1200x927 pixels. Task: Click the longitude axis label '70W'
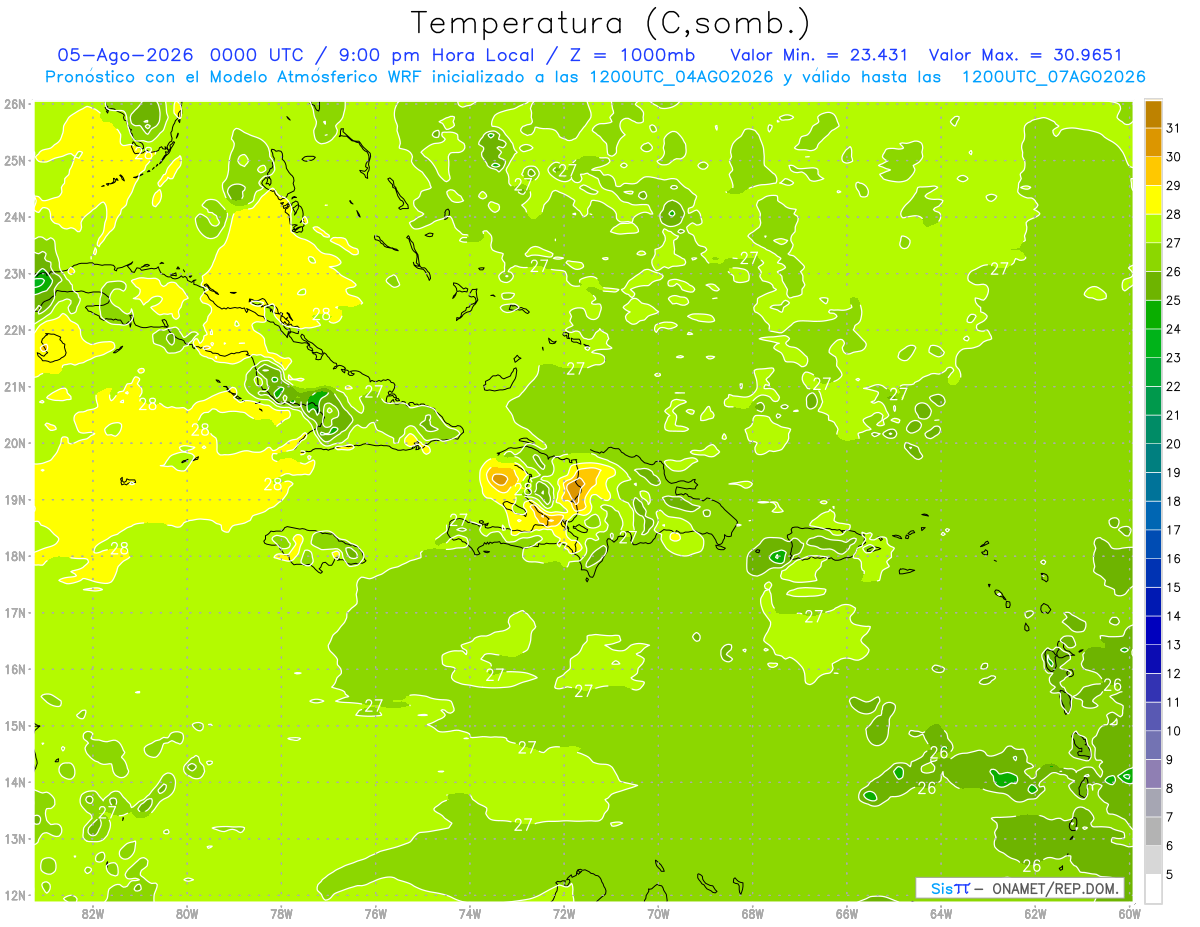pos(658,913)
